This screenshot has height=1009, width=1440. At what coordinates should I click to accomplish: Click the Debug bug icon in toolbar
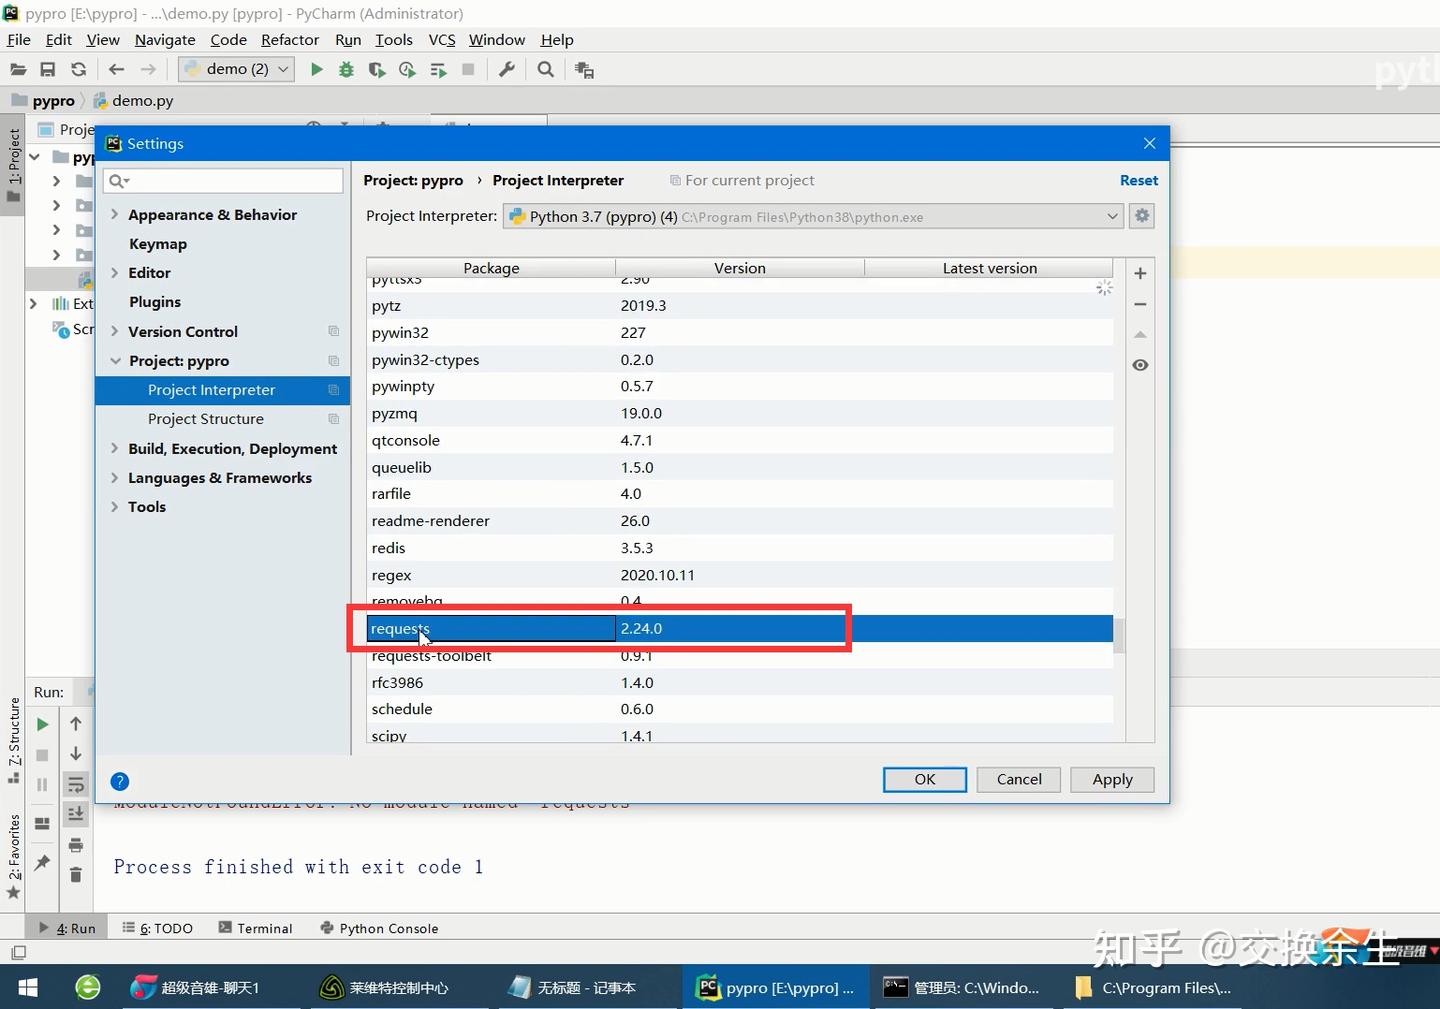346,69
